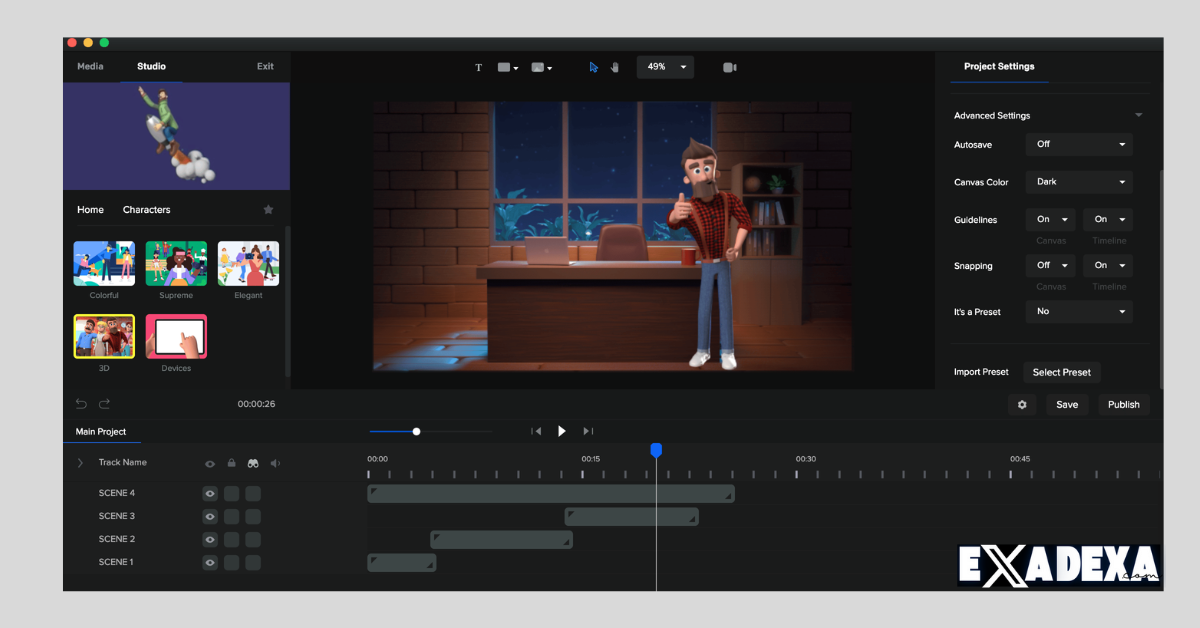Select the 3D characters thumbnail

pyautogui.click(x=104, y=336)
